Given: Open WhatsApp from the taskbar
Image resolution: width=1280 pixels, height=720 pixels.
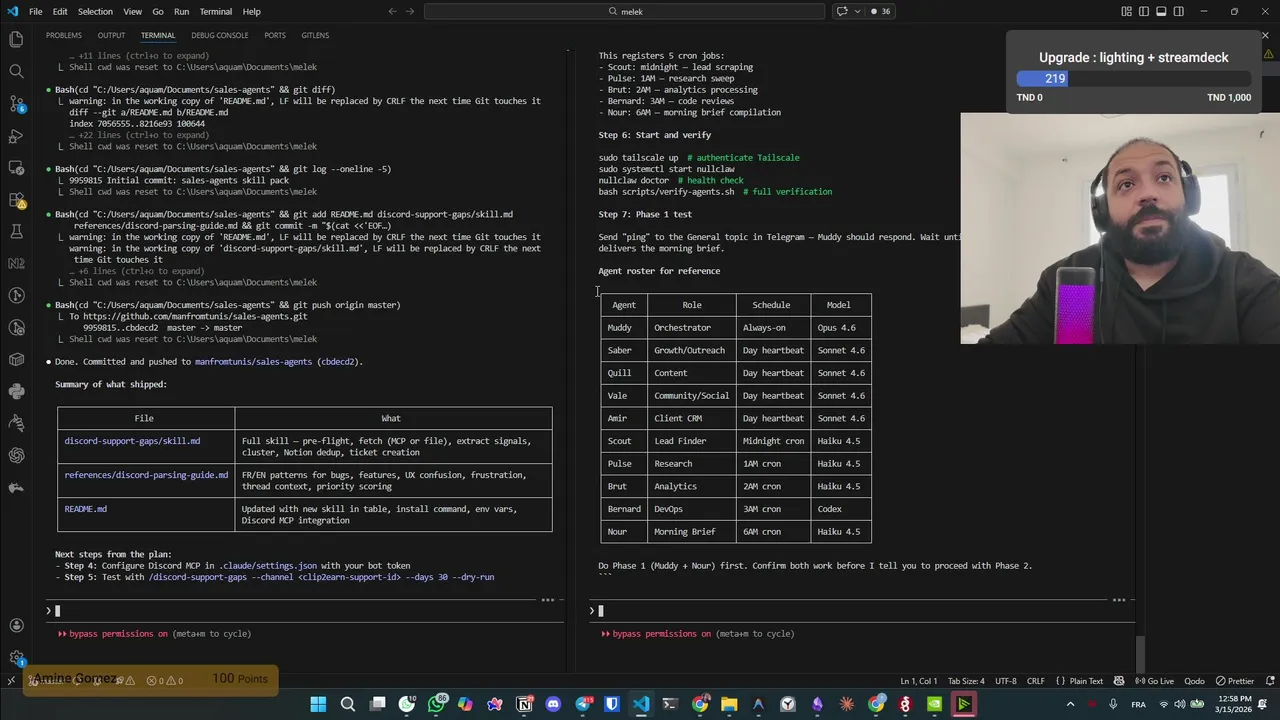Looking at the screenshot, I should [436, 704].
